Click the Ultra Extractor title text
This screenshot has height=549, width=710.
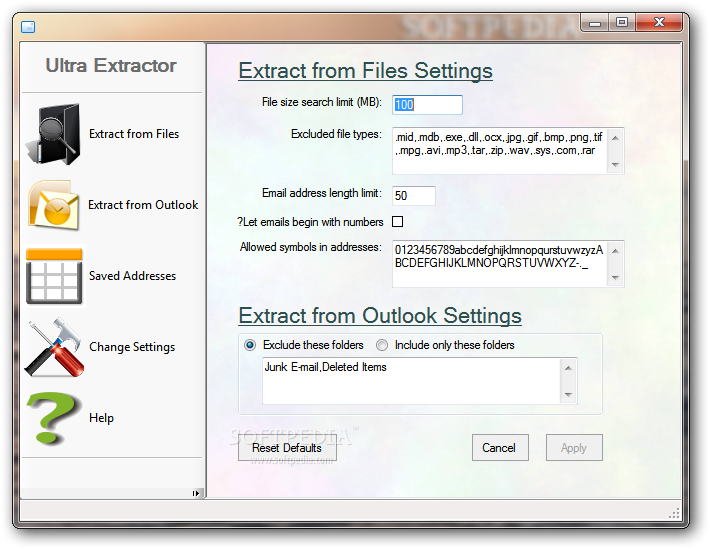[x=111, y=66]
